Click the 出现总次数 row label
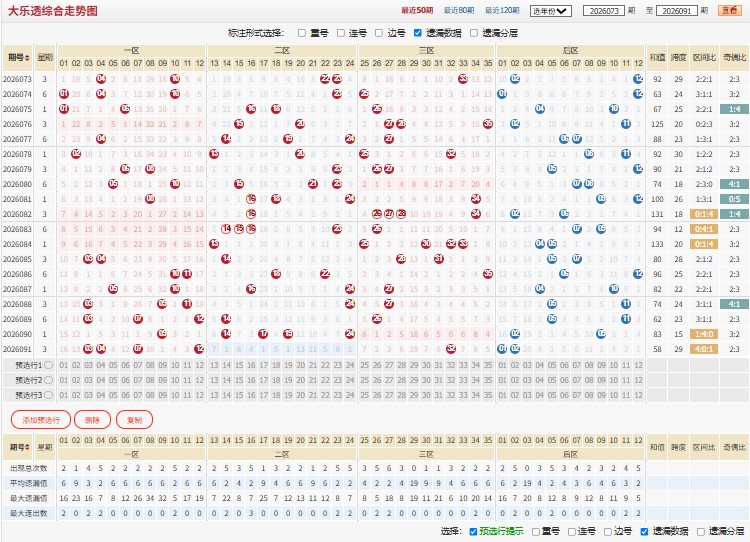Image resolution: width=750 pixels, height=542 pixels. pyautogui.click(x=29, y=468)
